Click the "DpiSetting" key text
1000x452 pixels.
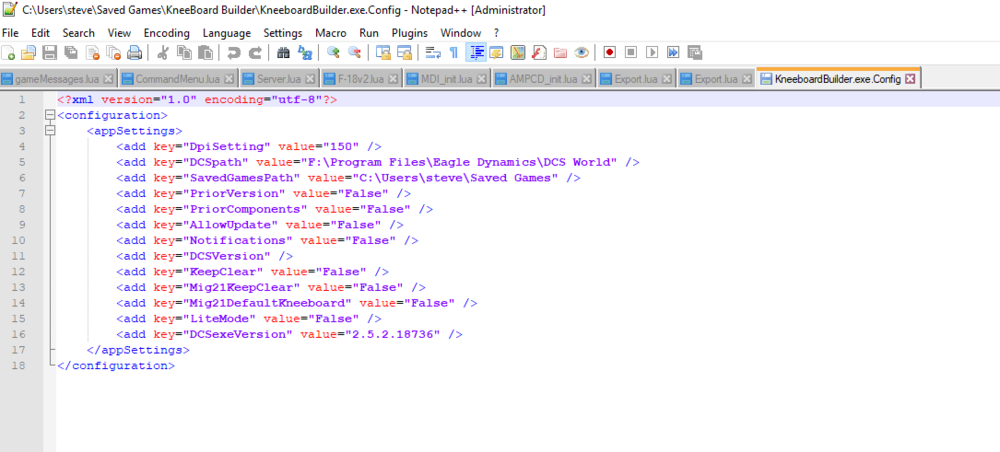pos(226,147)
